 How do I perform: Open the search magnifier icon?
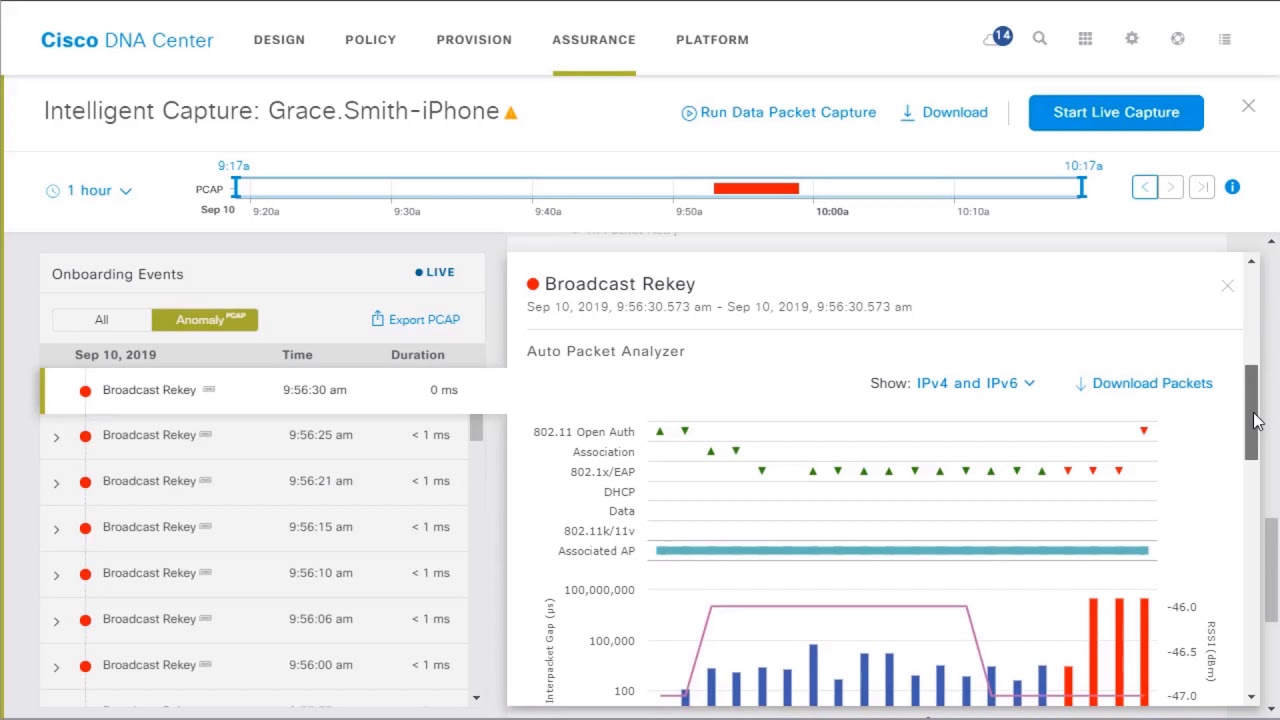(1040, 39)
